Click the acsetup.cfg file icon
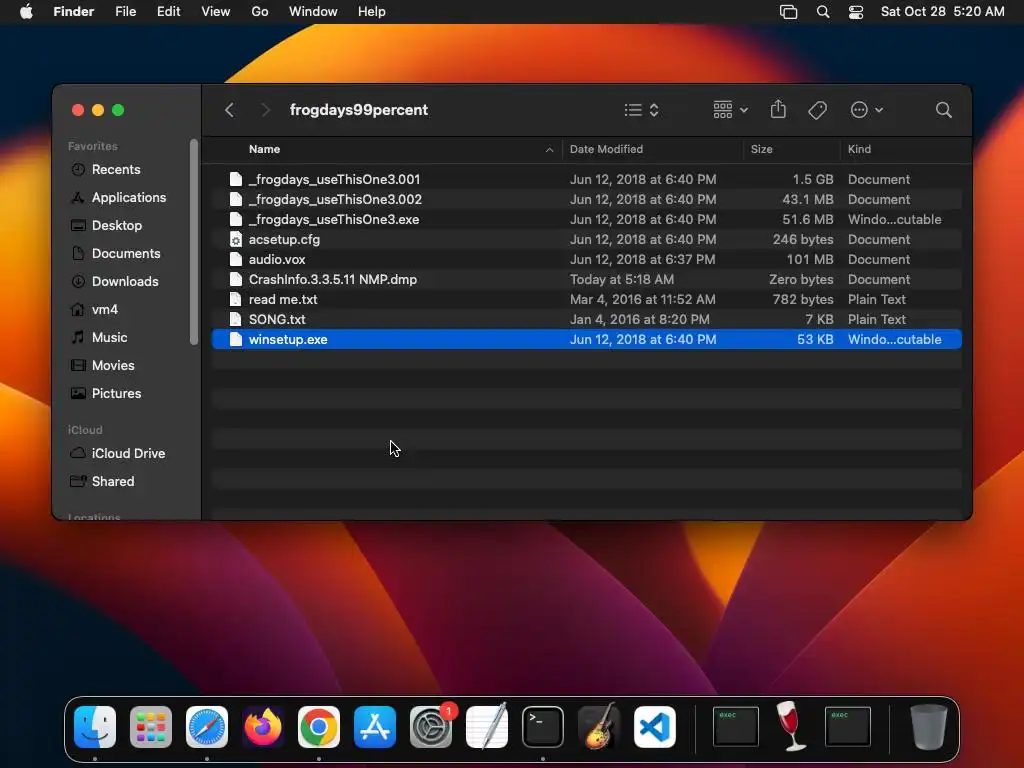Screen dimensions: 1024x768 (236, 240)
